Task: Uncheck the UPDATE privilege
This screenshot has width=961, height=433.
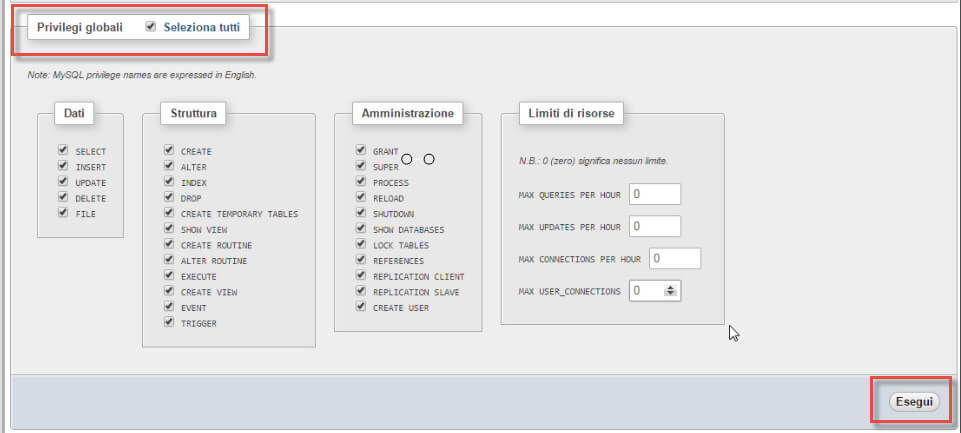Action: 63,182
